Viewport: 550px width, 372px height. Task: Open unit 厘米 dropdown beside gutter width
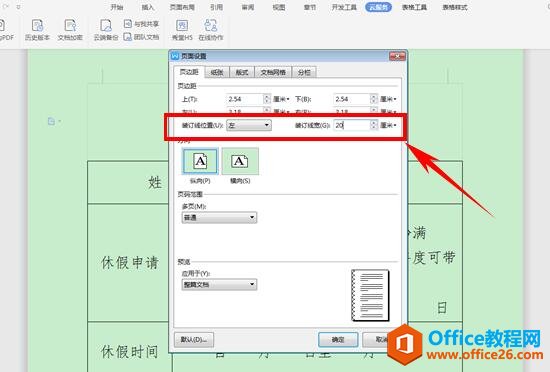(x=389, y=125)
